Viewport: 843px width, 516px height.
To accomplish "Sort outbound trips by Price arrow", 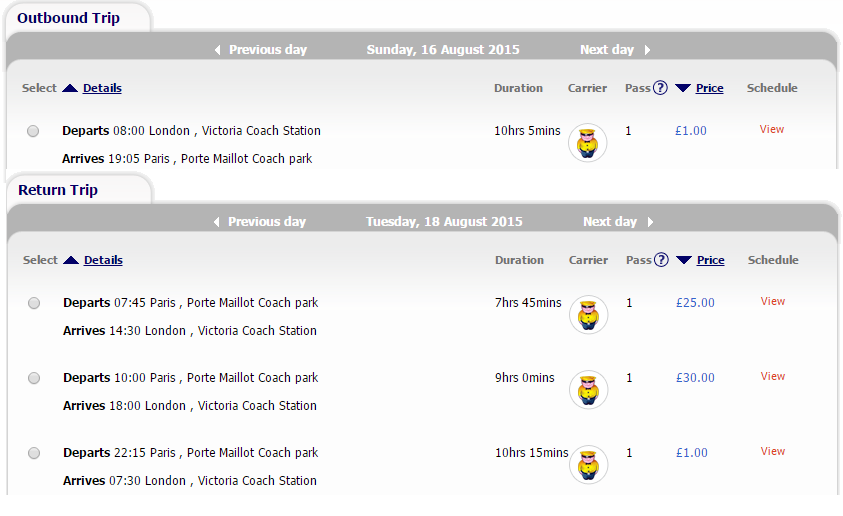I will pos(683,88).
